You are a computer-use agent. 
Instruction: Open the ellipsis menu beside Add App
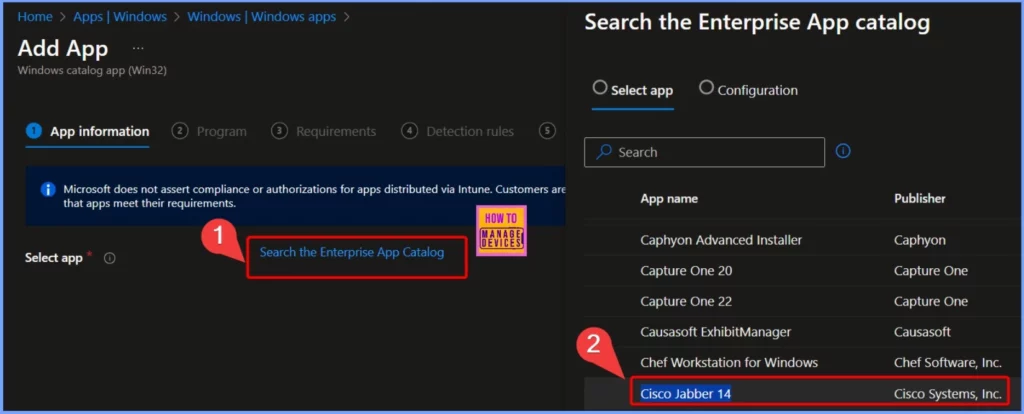(x=138, y=48)
